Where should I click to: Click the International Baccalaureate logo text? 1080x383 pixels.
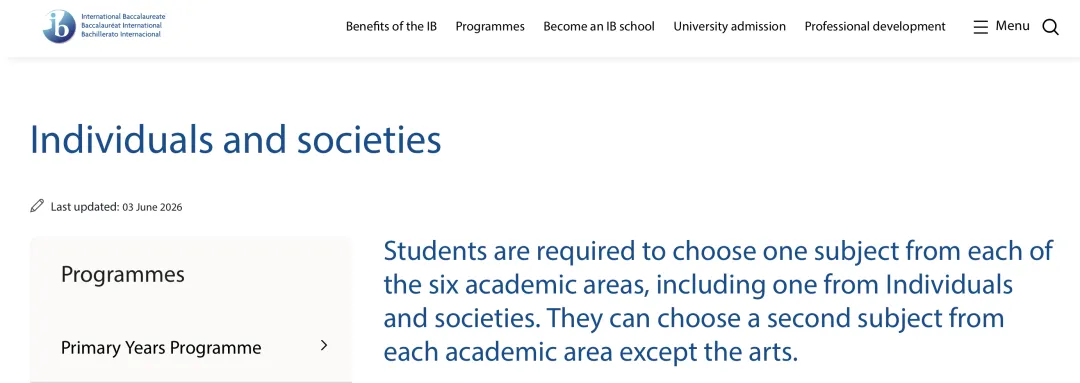coord(123,16)
